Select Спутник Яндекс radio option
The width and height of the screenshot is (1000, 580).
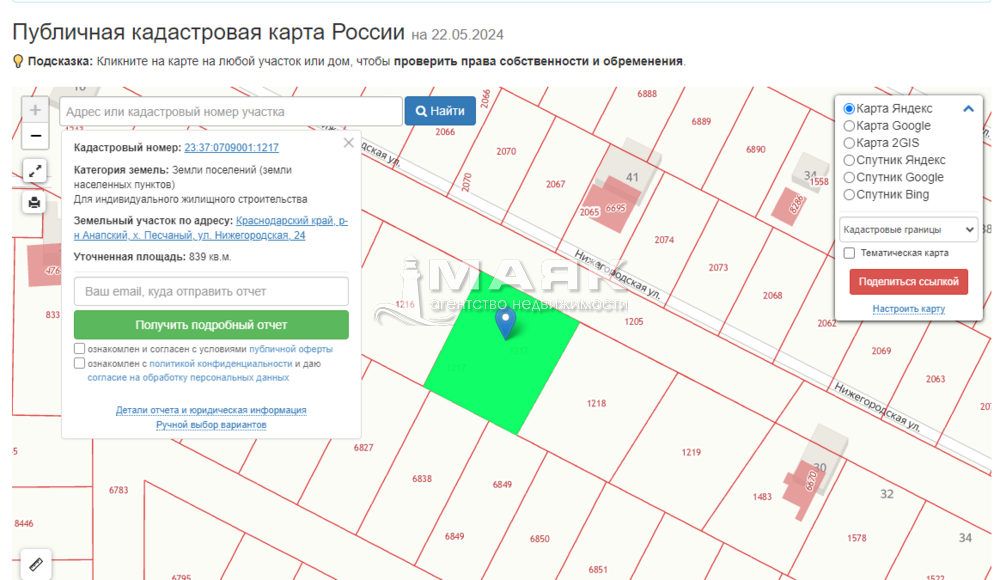850,160
